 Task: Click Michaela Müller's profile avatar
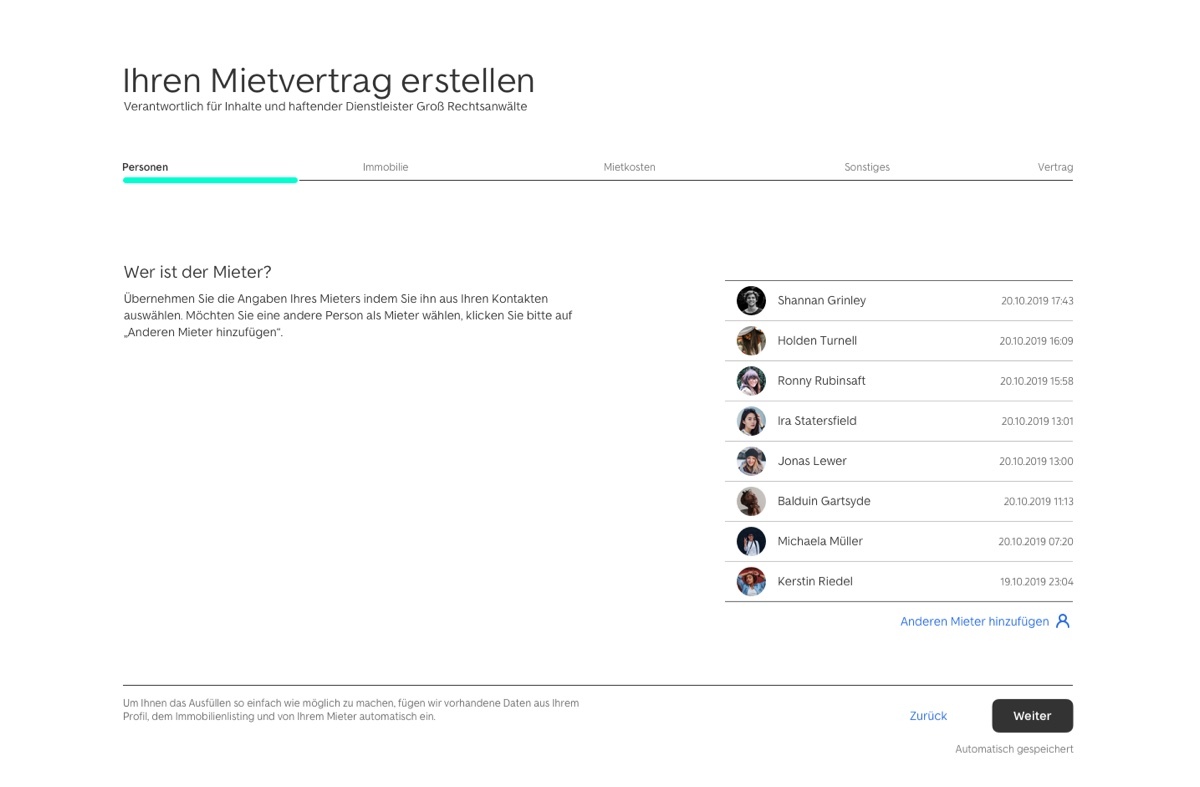(751, 541)
